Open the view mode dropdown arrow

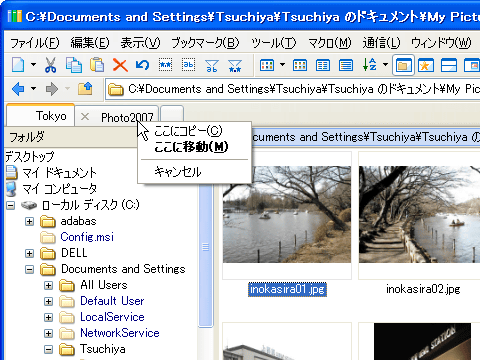tap(282, 65)
